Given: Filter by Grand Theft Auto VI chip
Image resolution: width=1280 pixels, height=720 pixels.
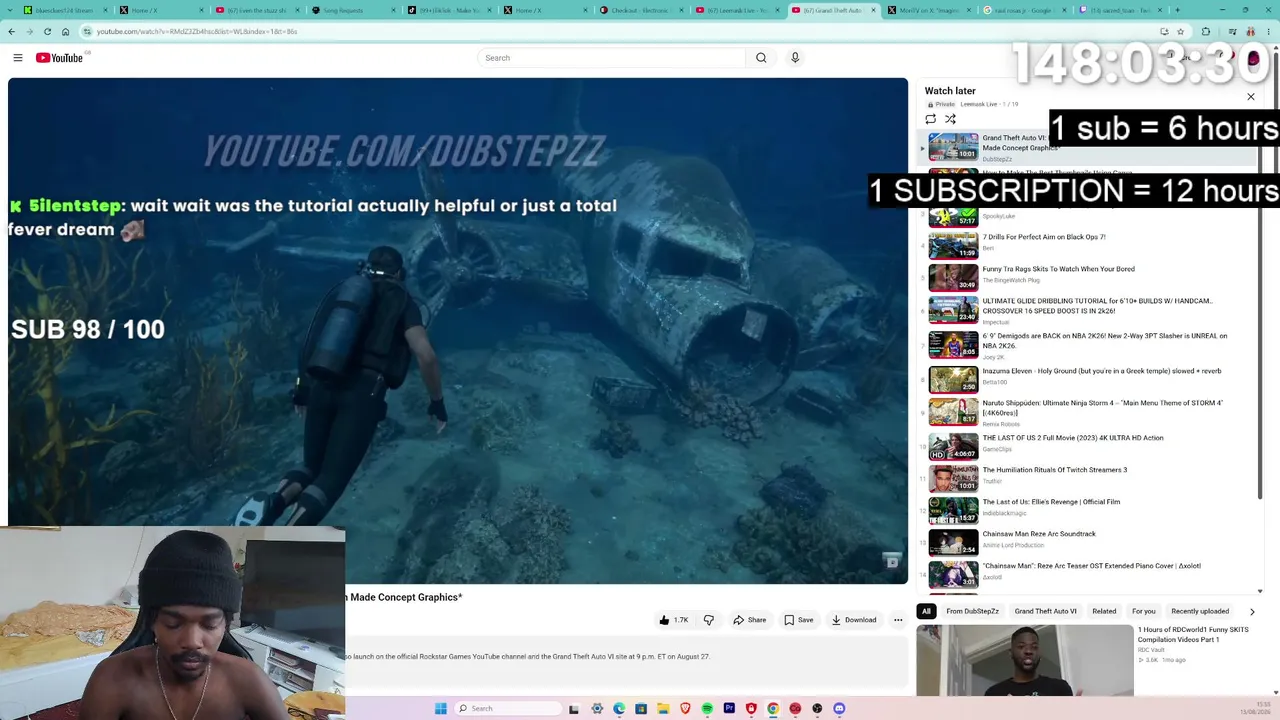Looking at the screenshot, I should tap(1045, 611).
